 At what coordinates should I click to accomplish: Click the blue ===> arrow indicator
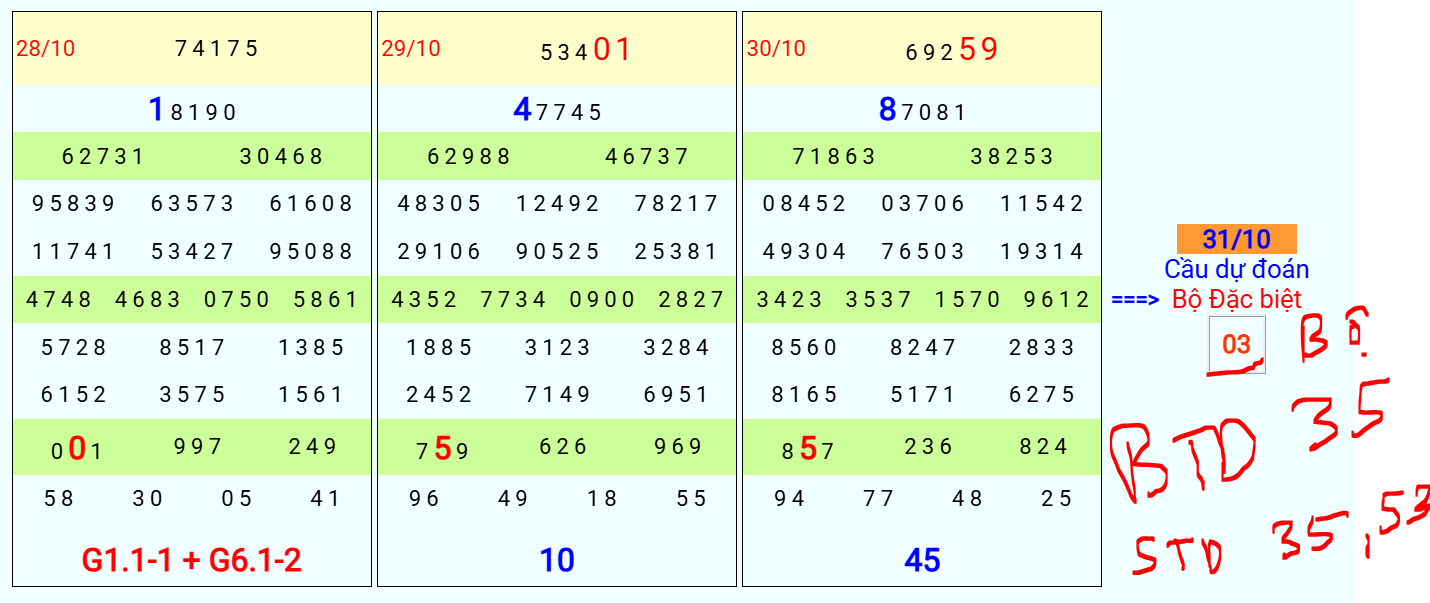(1135, 299)
